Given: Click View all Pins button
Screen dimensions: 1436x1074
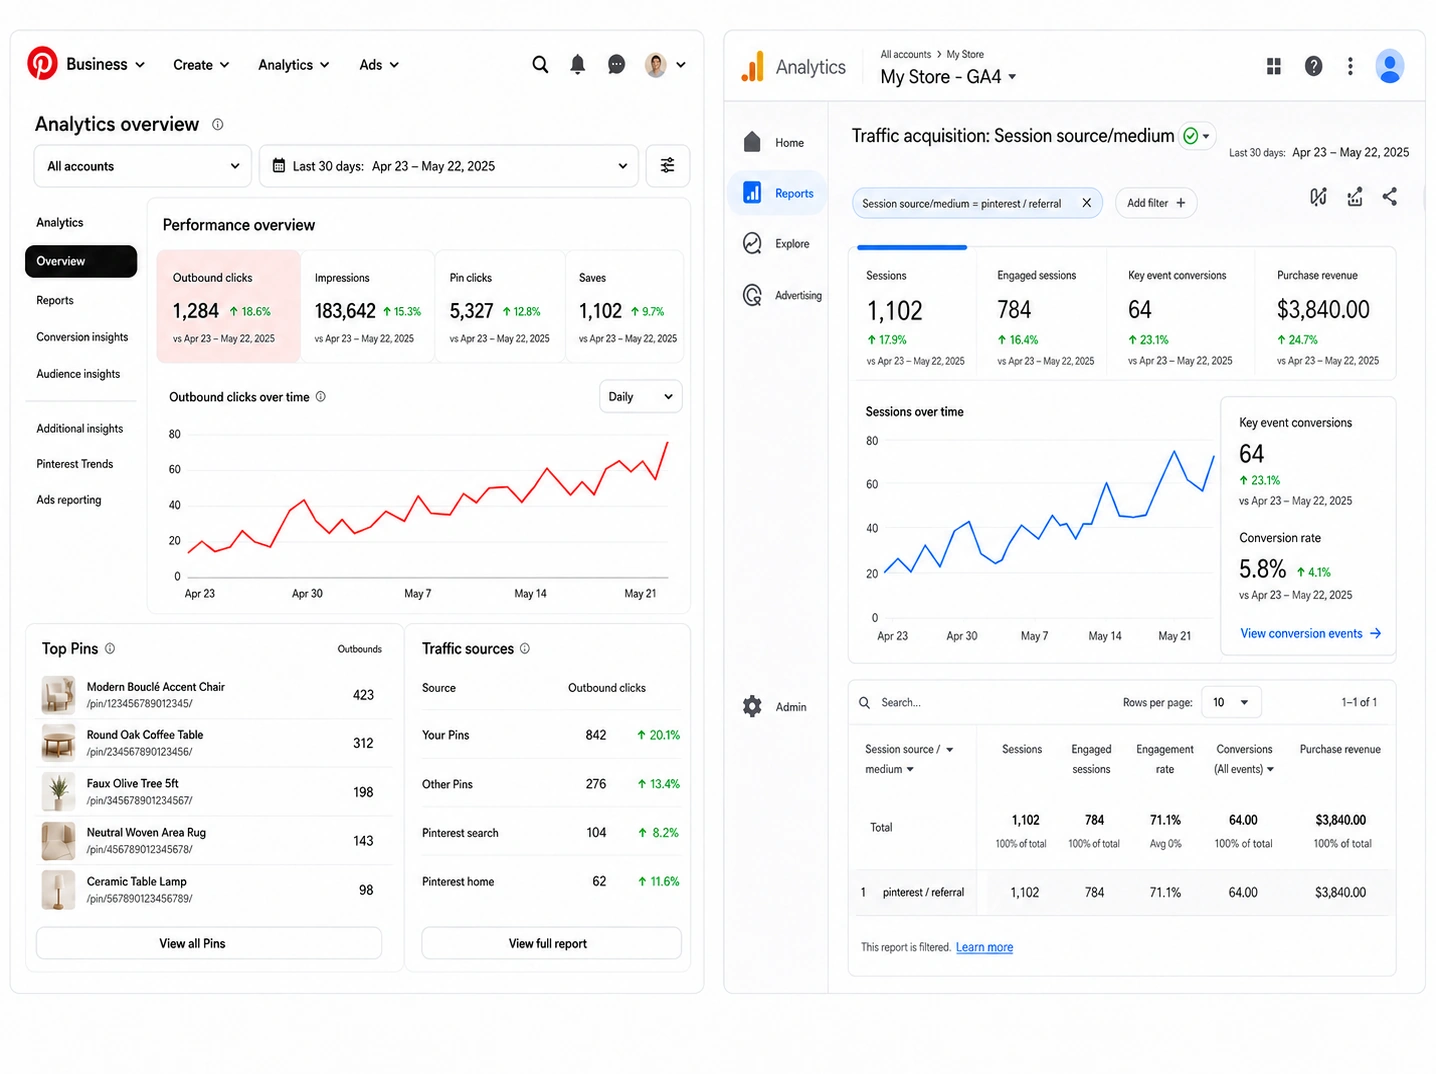Looking at the screenshot, I should coord(209,943).
